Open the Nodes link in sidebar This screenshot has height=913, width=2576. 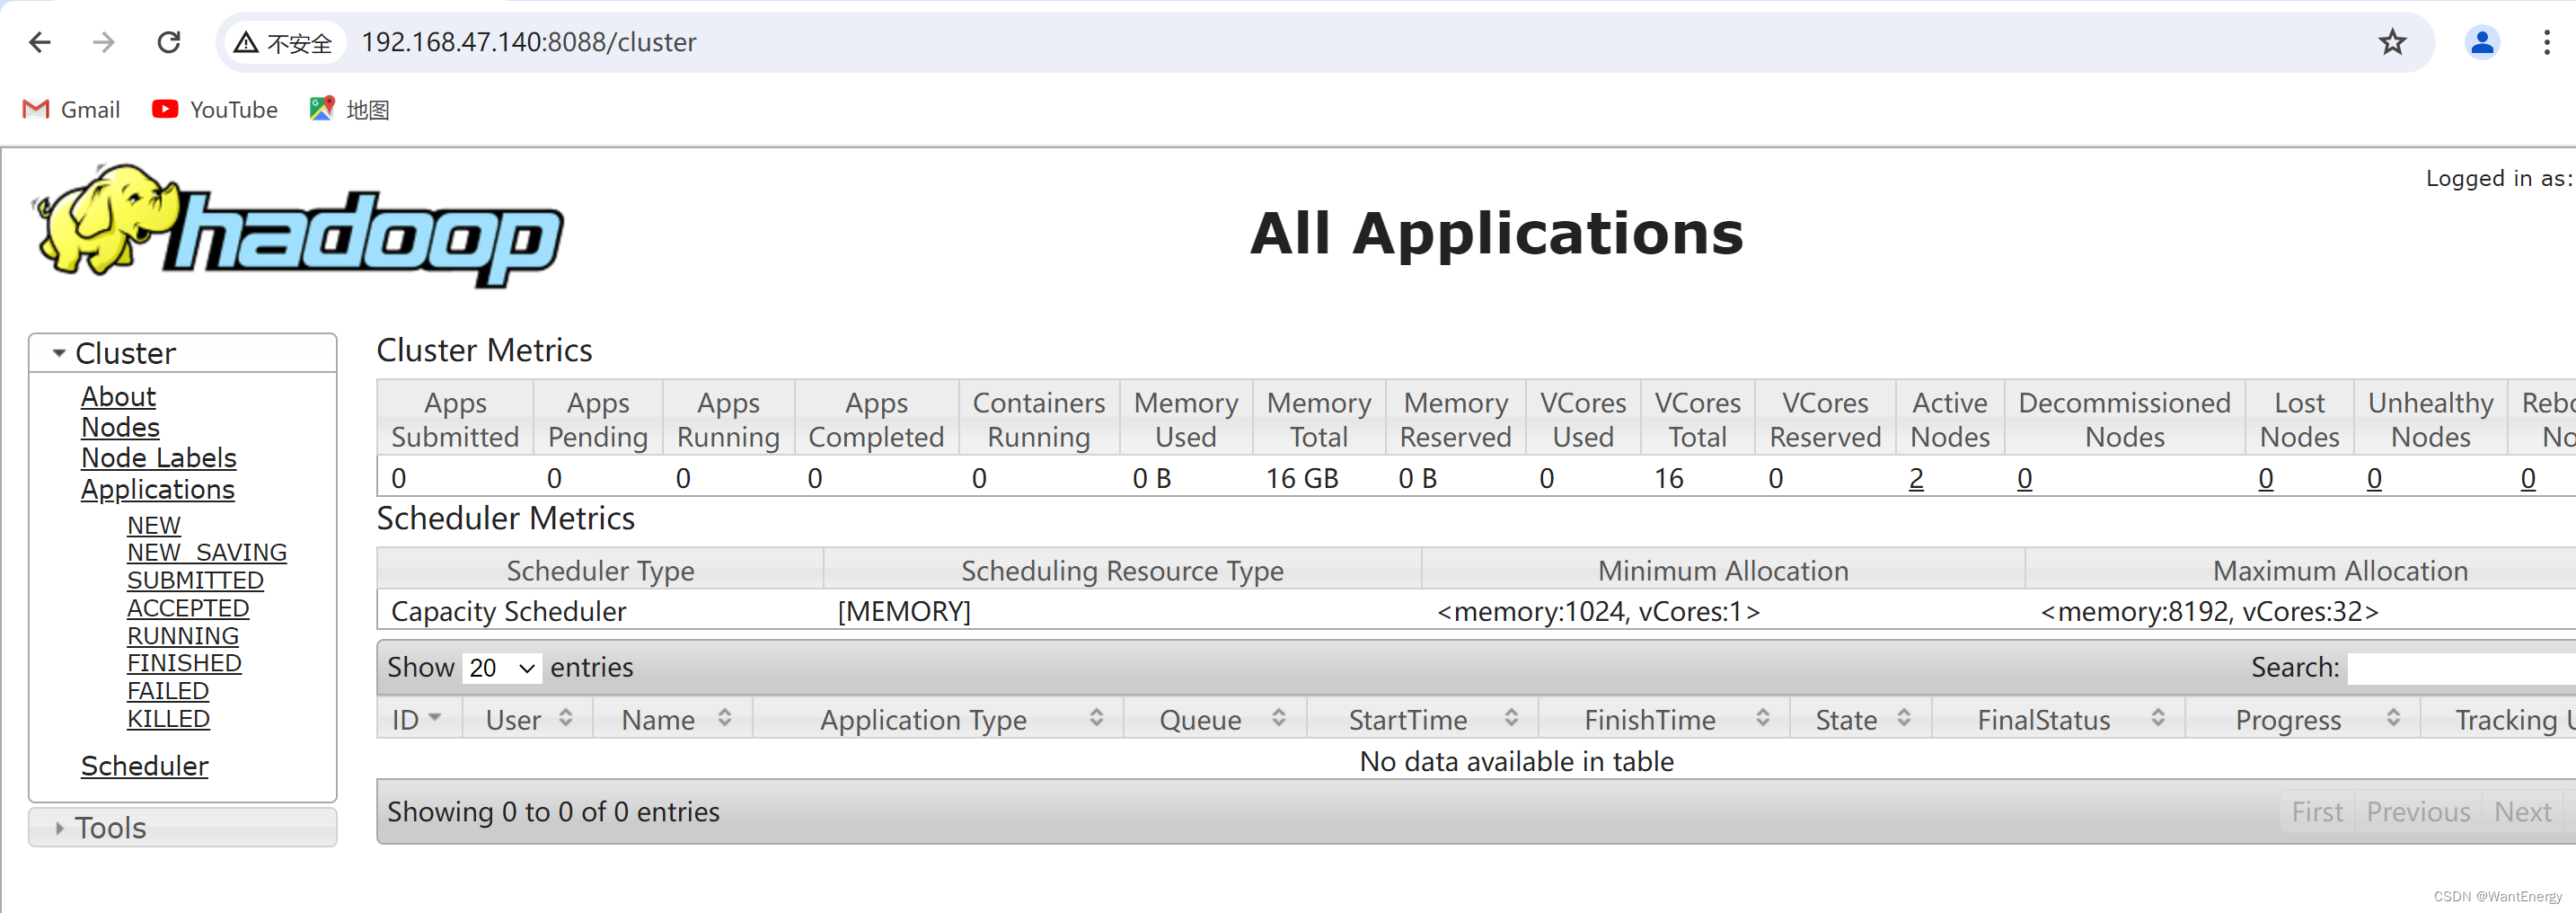(x=120, y=427)
